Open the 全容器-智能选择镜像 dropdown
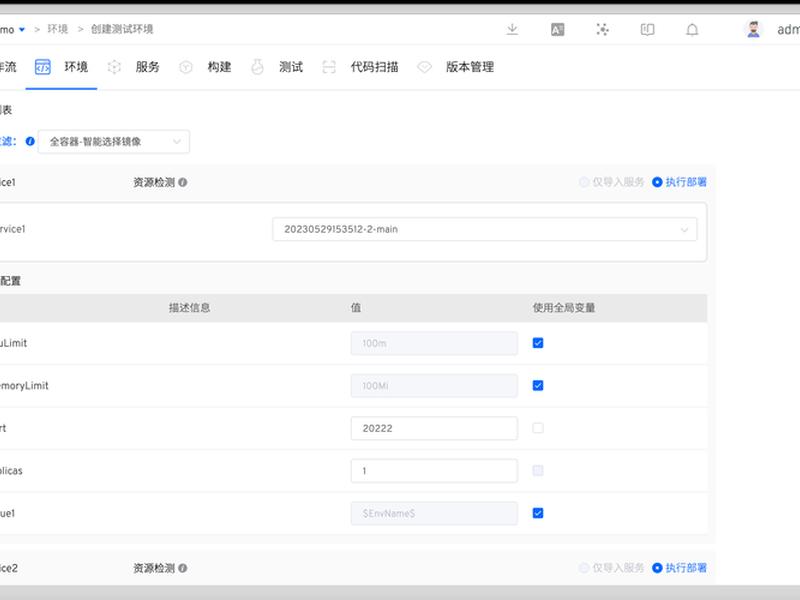Viewport: 800px width, 600px height. pyautogui.click(x=114, y=141)
